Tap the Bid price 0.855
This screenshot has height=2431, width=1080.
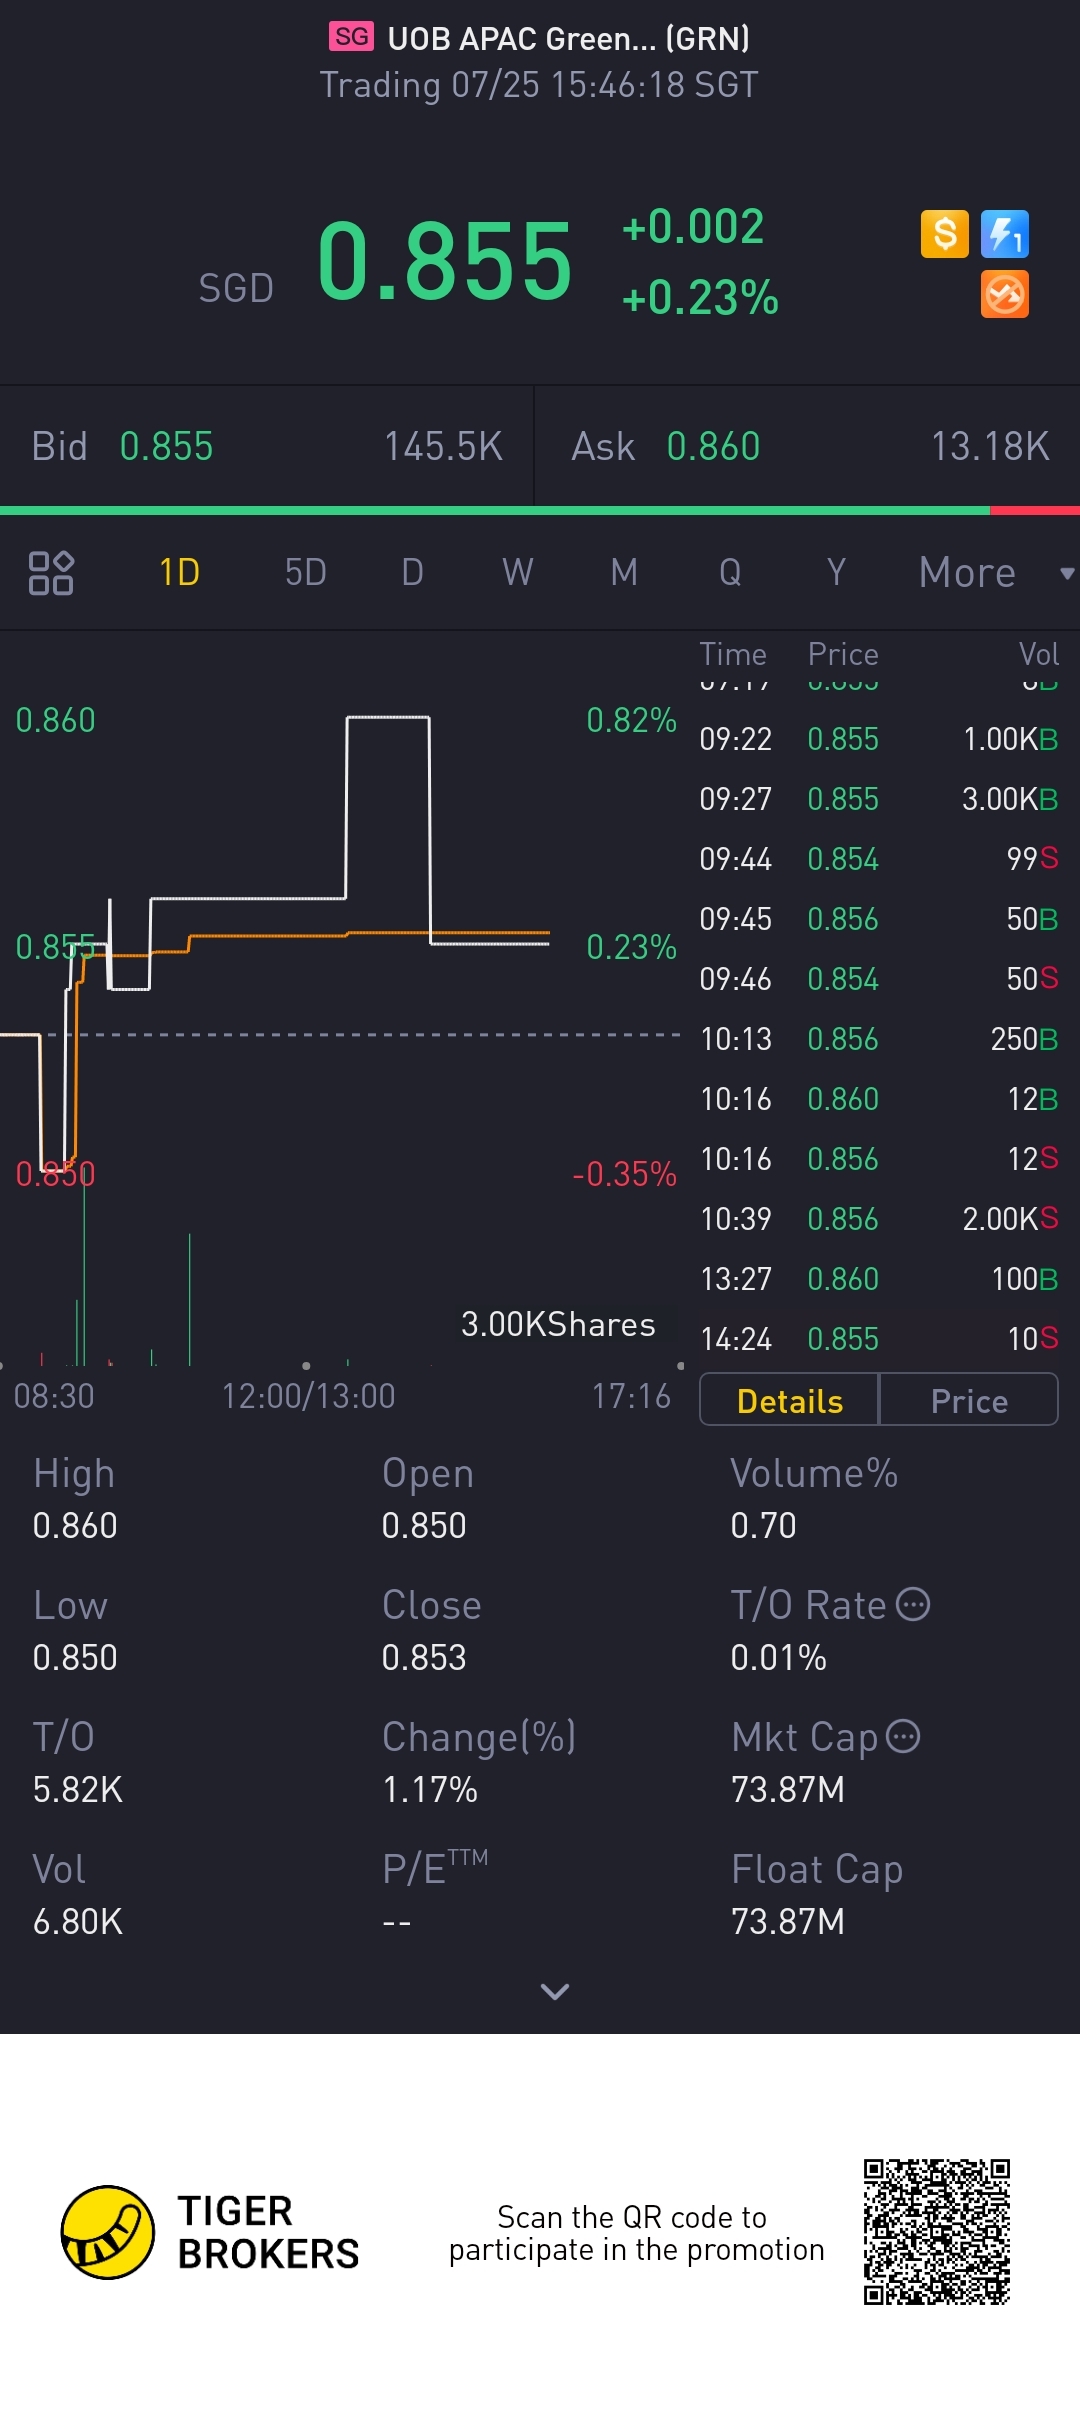[167, 446]
